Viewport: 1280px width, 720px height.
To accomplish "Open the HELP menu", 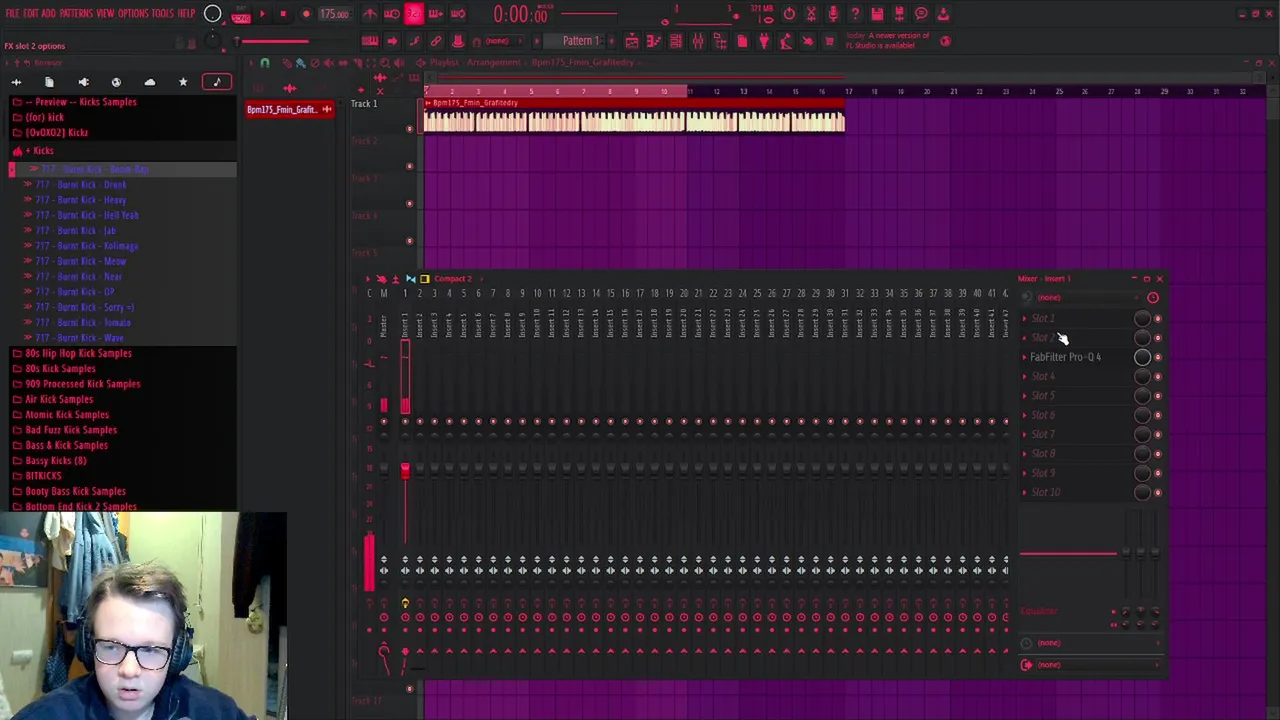I will point(187,13).
